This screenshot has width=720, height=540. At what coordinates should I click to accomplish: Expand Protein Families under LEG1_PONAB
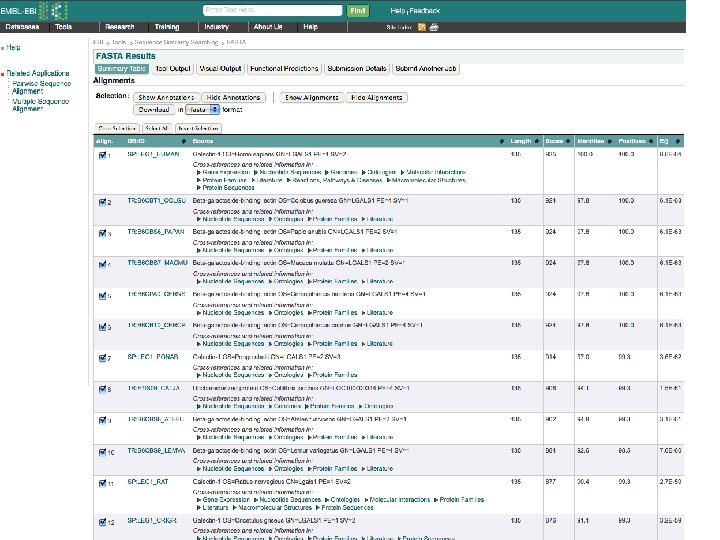tap(332, 375)
